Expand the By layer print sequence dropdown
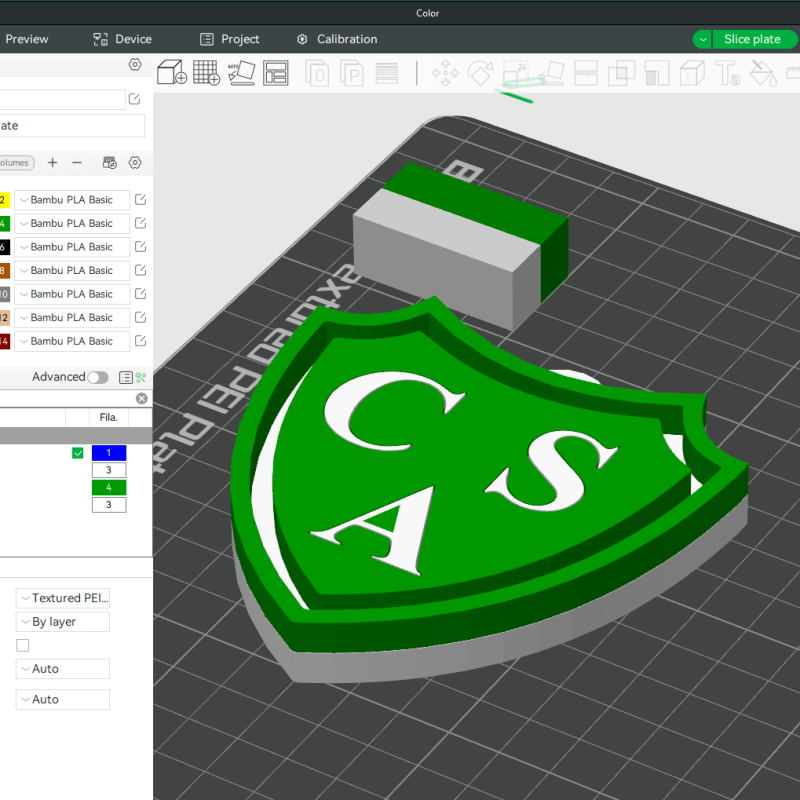The height and width of the screenshot is (800, 800). (x=62, y=622)
